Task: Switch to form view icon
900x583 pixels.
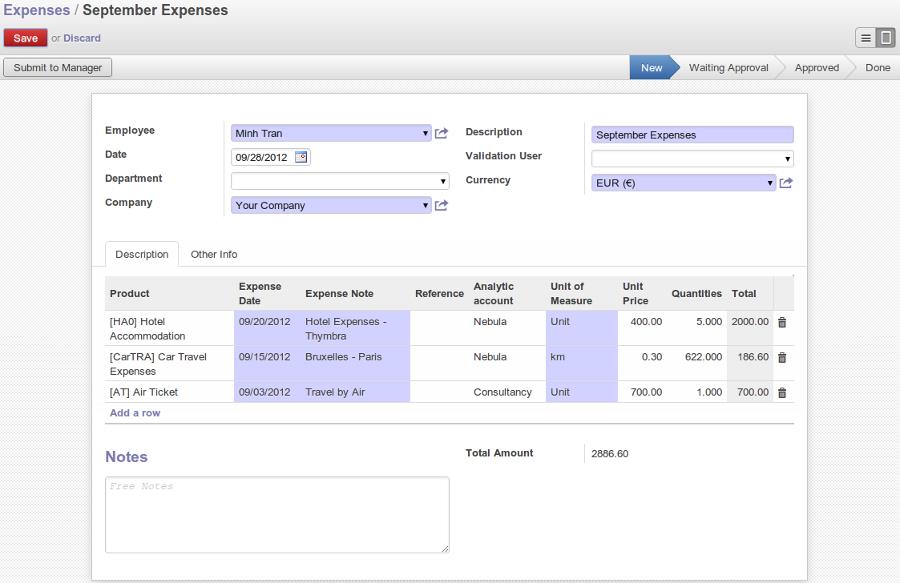Action: pos(886,38)
